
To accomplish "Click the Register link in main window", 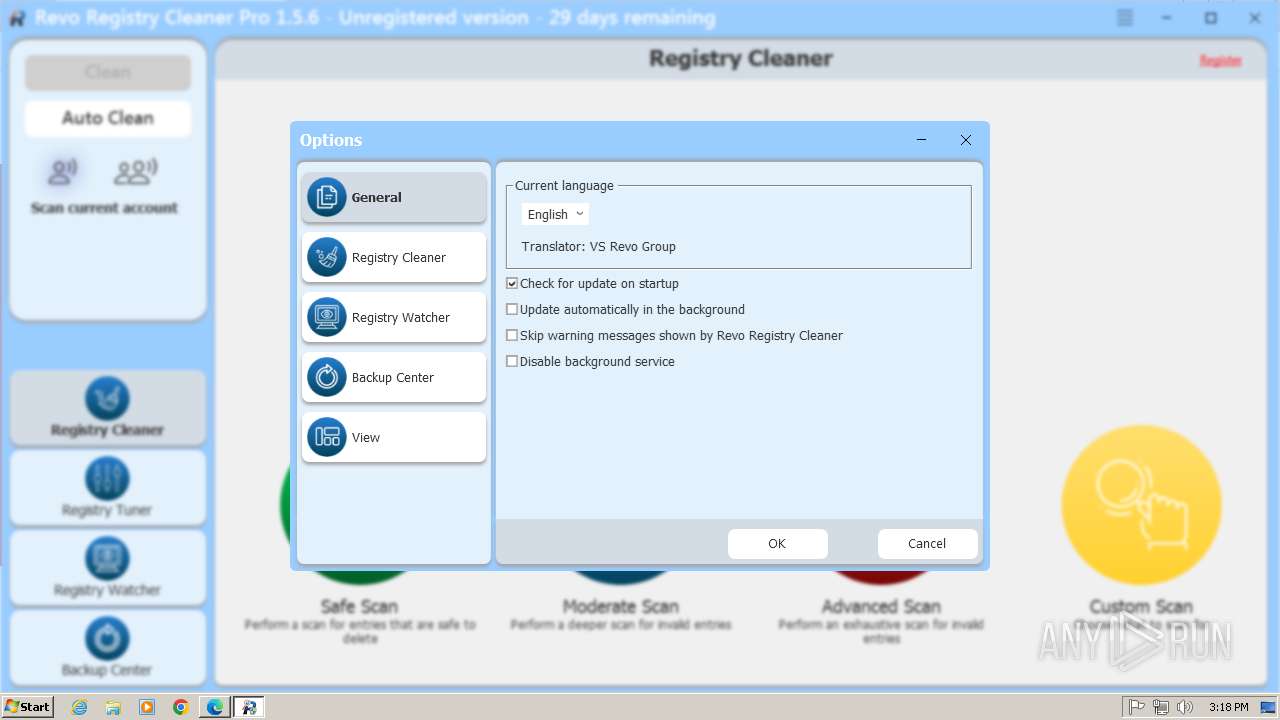I will click(1220, 61).
